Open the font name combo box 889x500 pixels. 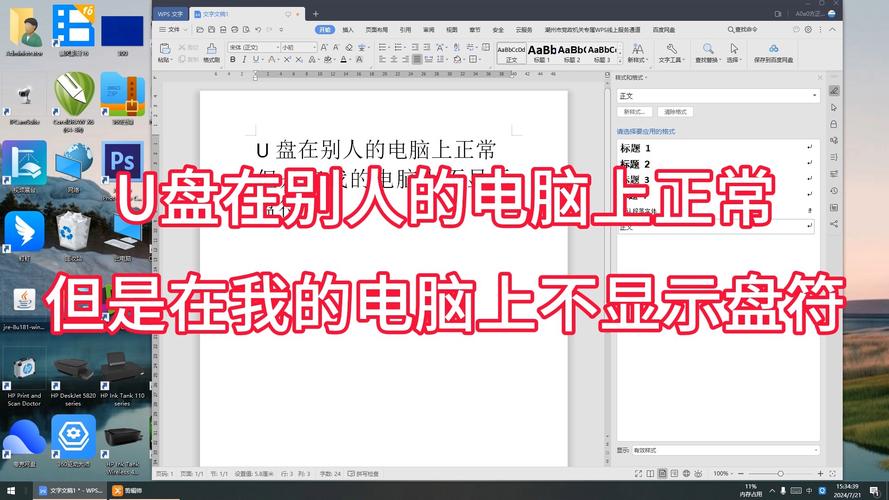[x=254, y=47]
